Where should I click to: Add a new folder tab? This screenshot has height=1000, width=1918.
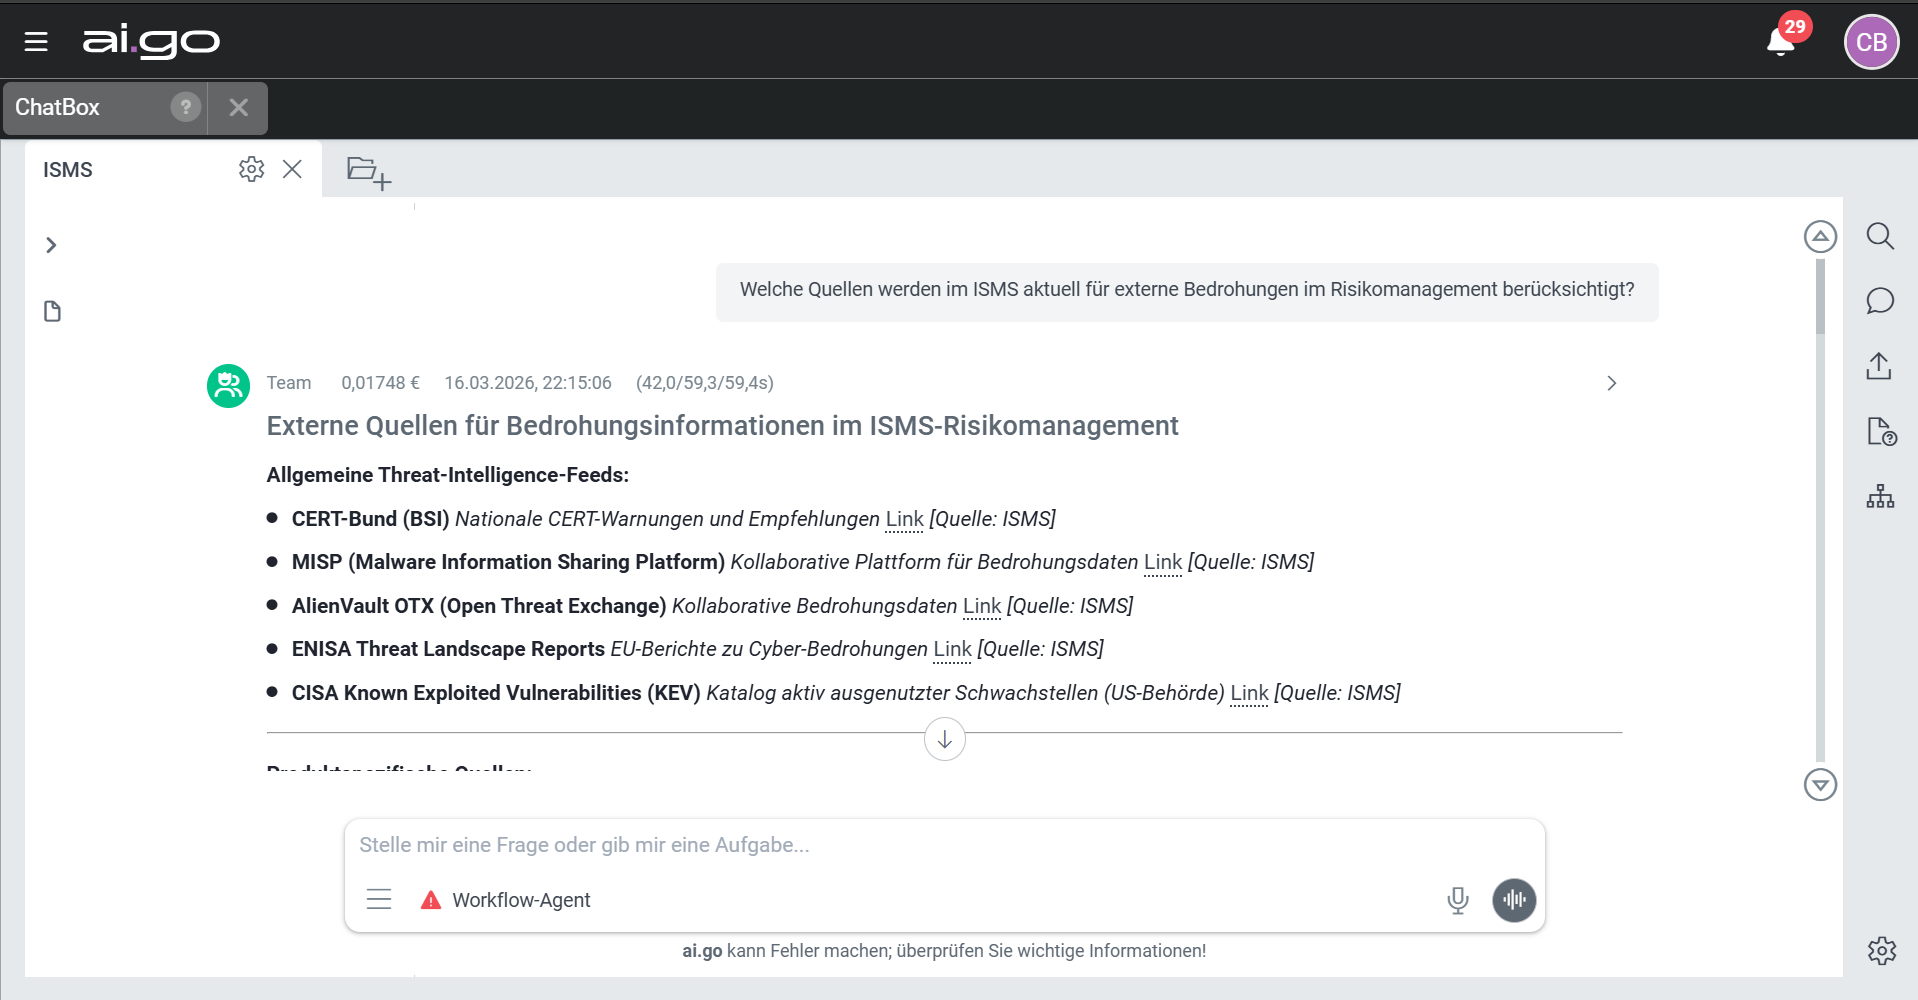368,172
